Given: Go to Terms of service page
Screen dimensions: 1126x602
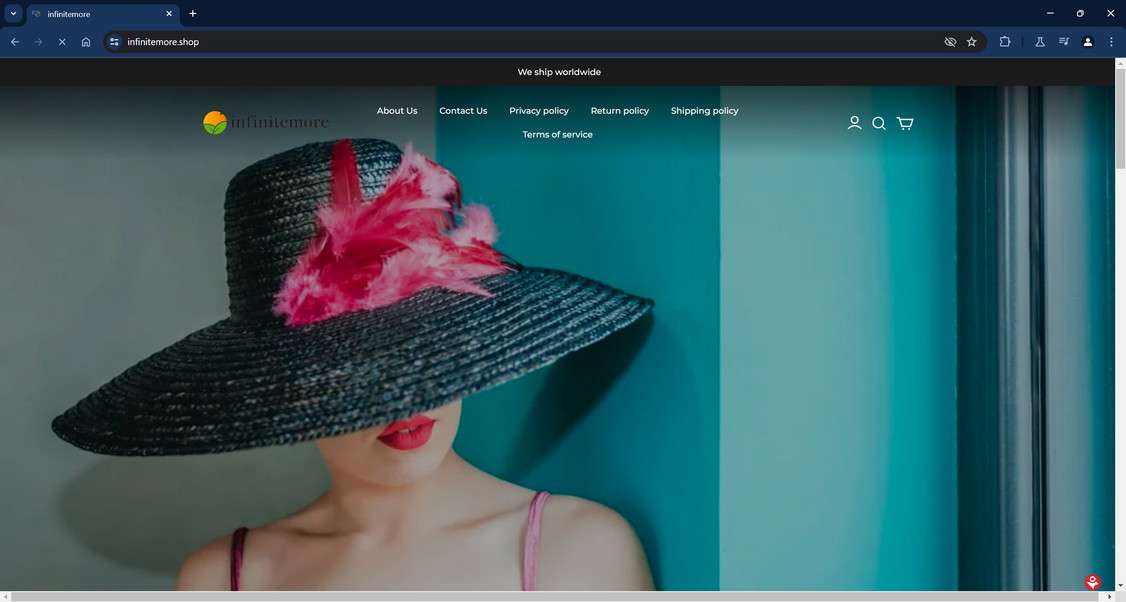Looking at the screenshot, I should (557, 135).
